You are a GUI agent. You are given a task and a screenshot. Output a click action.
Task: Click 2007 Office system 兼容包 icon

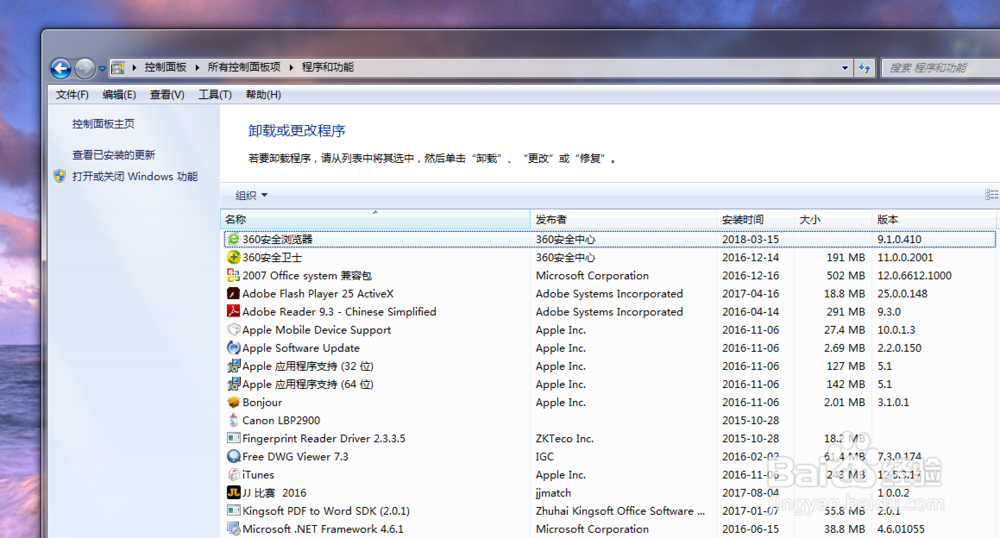(x=233, y=275)
